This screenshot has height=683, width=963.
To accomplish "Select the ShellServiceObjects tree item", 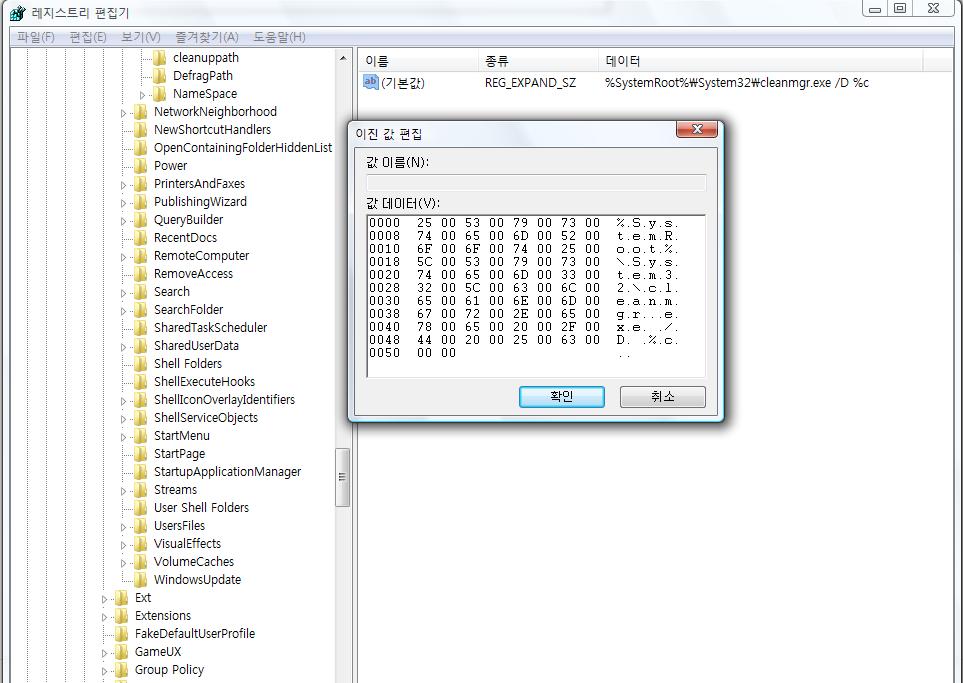I will point(206,418).
